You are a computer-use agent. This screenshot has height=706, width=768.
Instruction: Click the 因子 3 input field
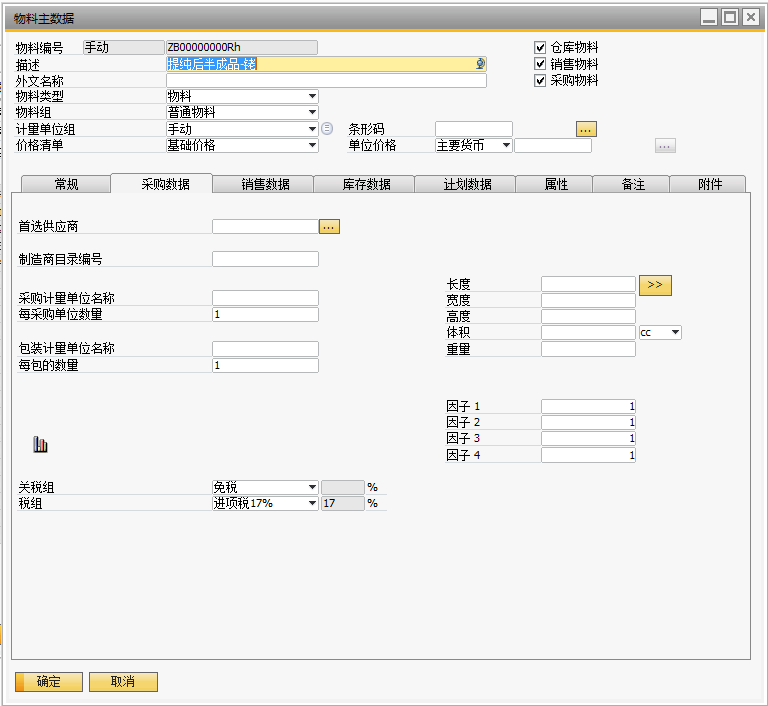pos(588,438)
